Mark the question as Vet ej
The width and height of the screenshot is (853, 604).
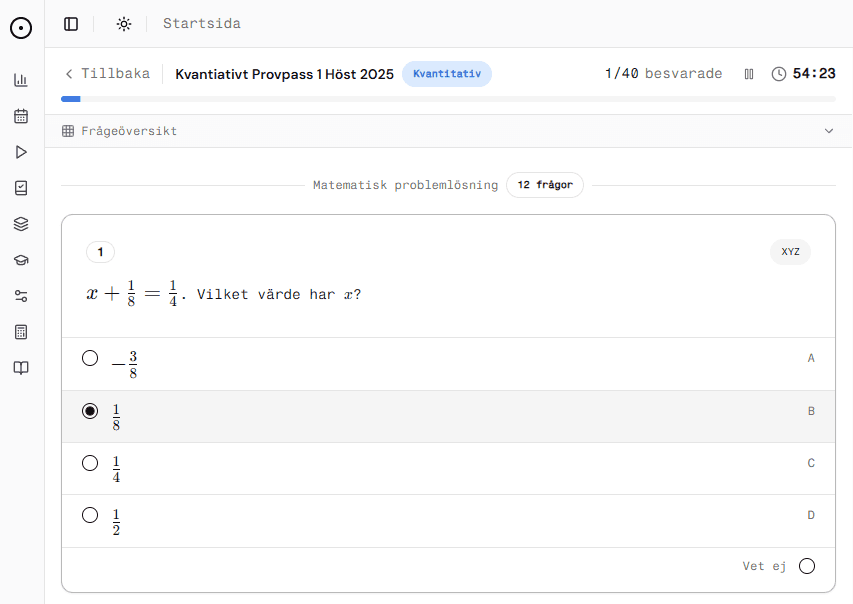(806, 566)
